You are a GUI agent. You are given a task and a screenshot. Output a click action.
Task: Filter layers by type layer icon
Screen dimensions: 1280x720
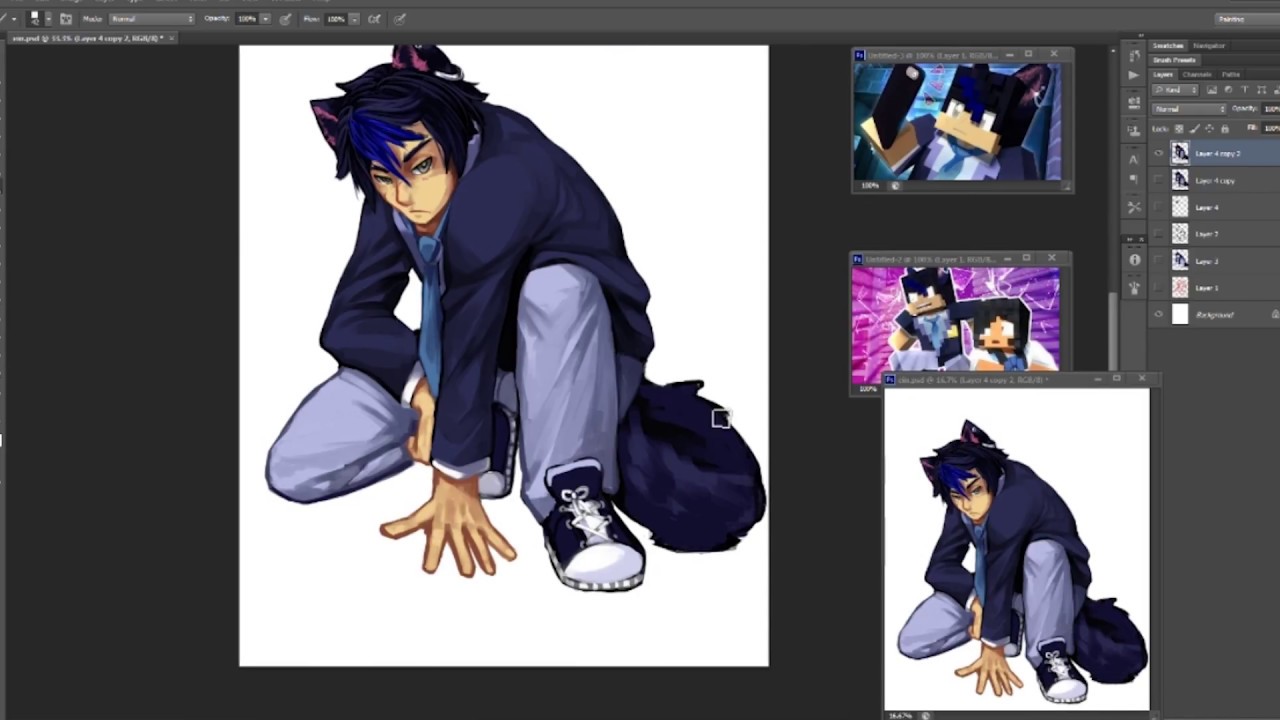coord(1245,90)
